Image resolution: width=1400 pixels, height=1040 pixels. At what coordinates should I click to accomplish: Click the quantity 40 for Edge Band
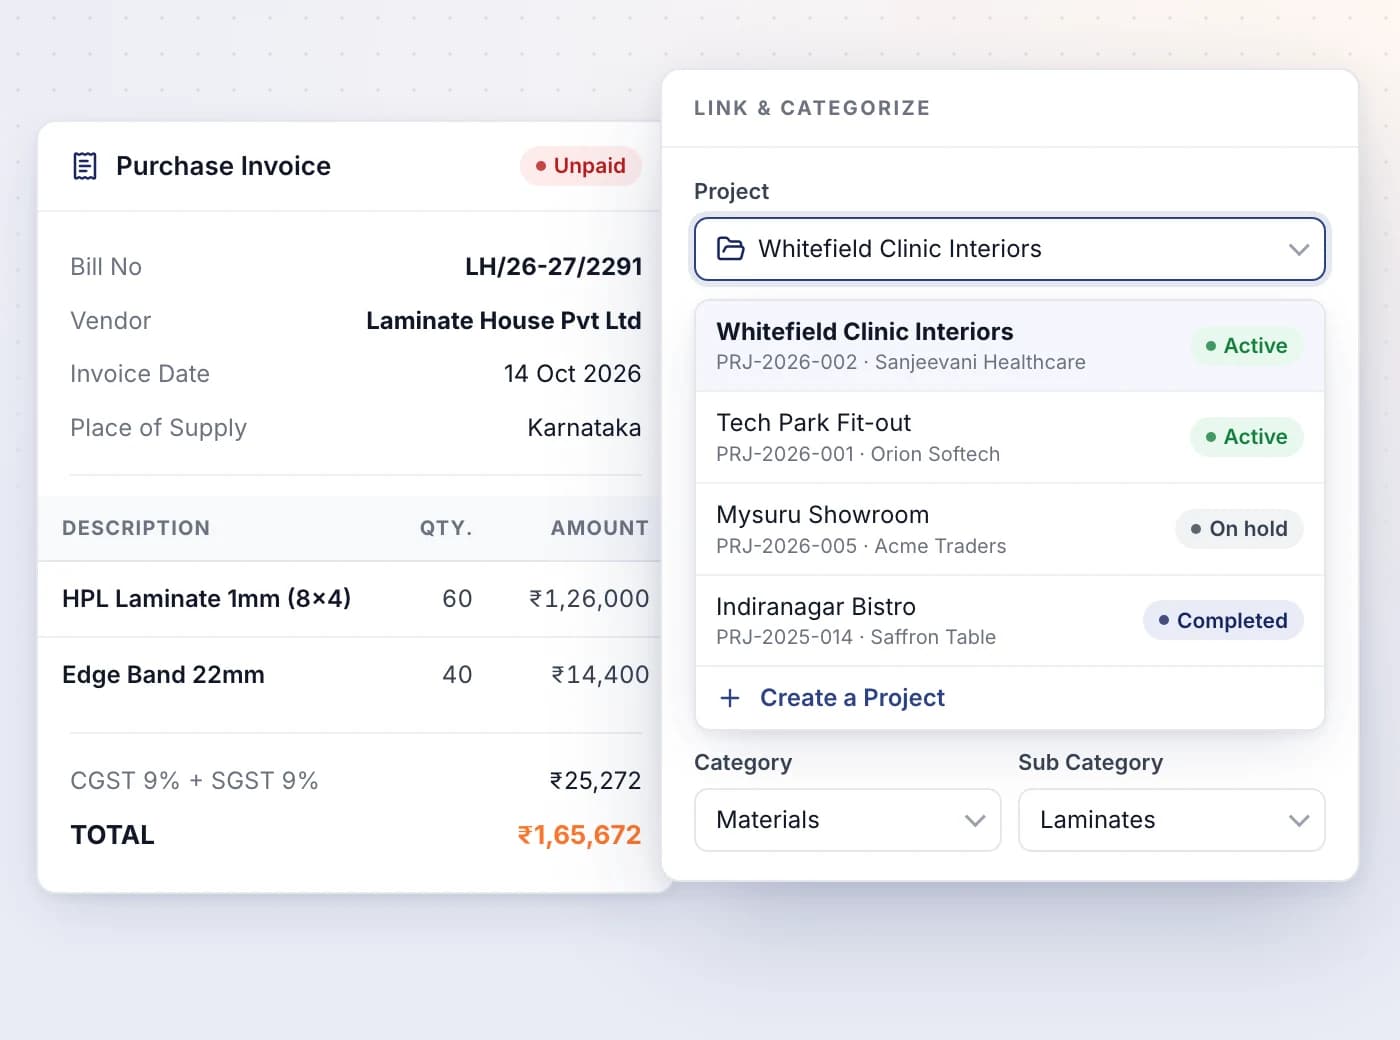457,675
